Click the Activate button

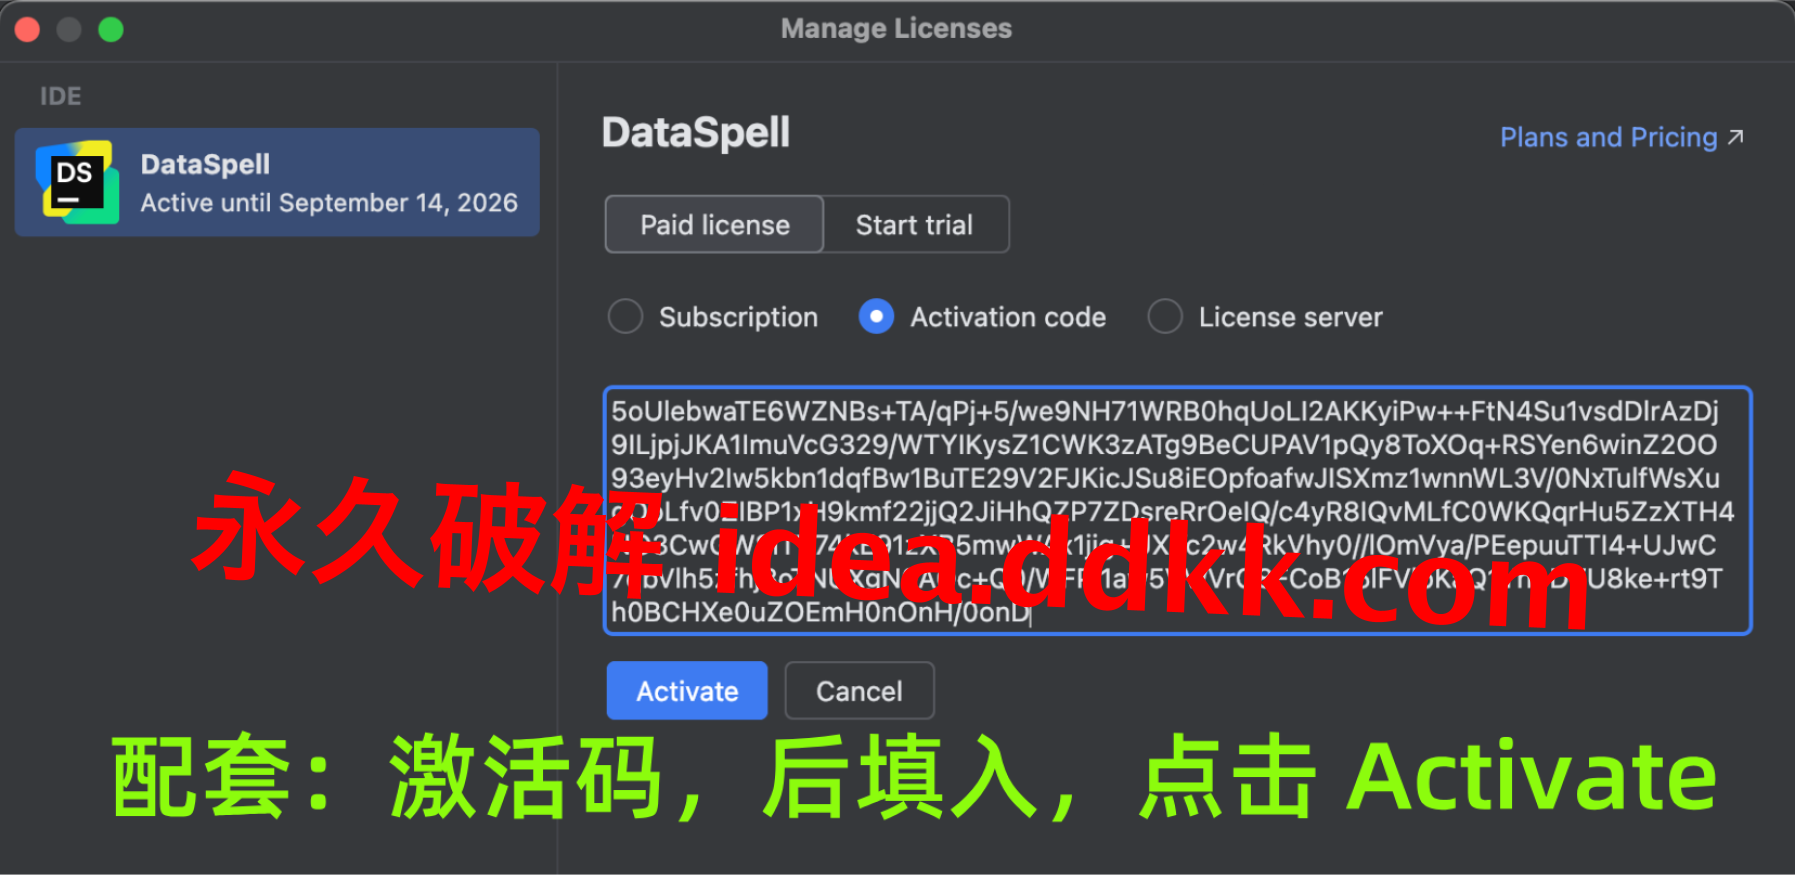click(687, 690)
